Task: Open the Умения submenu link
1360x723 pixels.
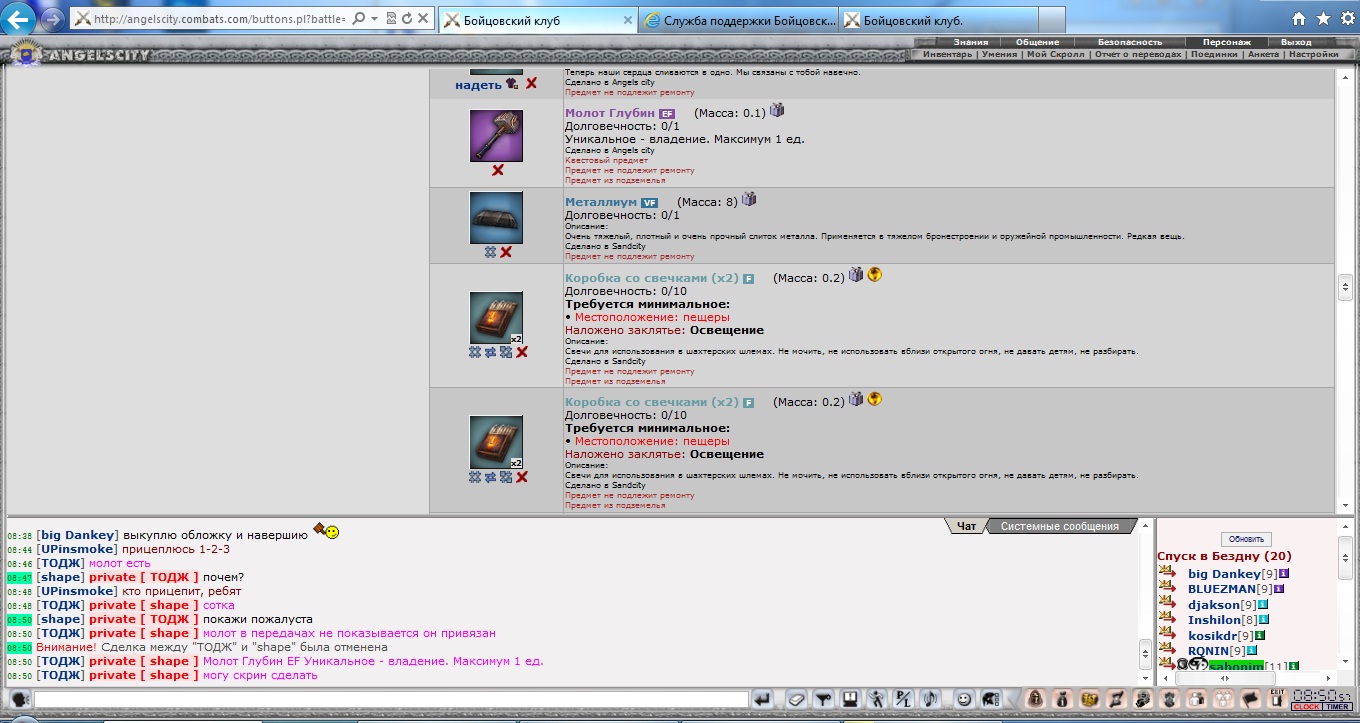Action: [1000, 54]
